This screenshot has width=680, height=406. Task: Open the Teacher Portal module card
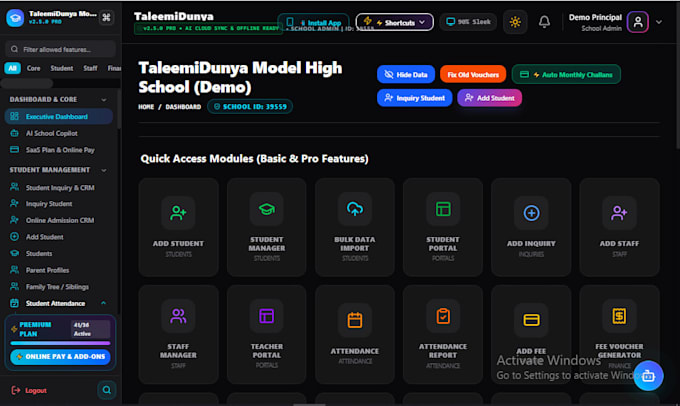267,334
